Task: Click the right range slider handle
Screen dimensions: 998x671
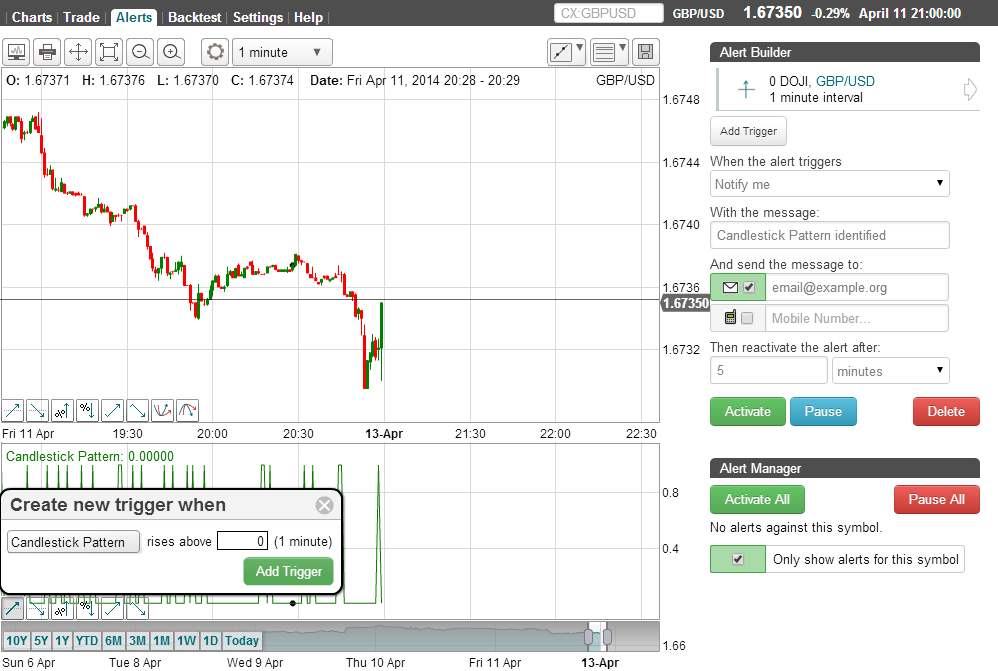Action: 607,636
